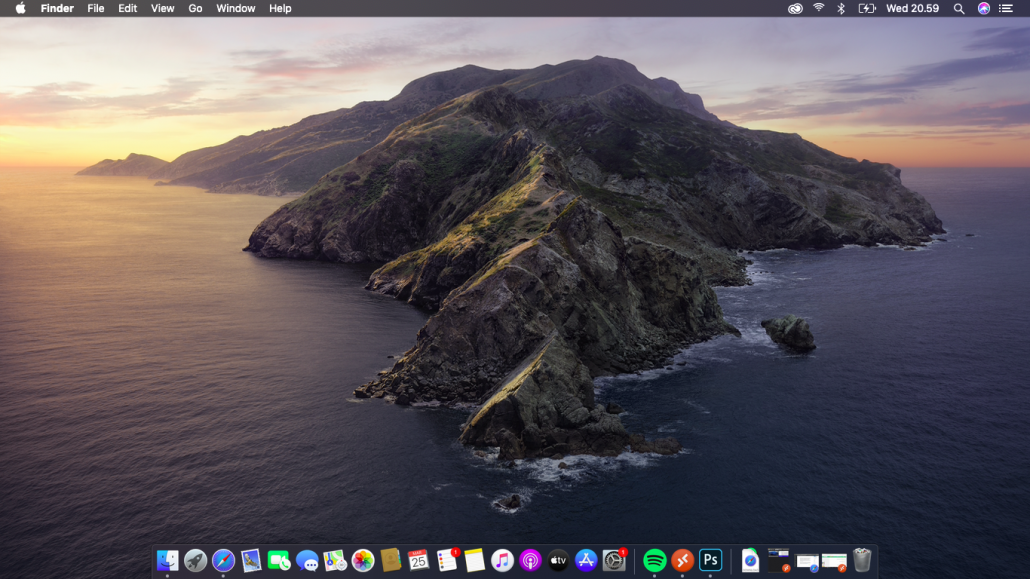Open Adobe Photoshop from the dock
Viewport: 1030px width, 579px height.
click(711, 560)
